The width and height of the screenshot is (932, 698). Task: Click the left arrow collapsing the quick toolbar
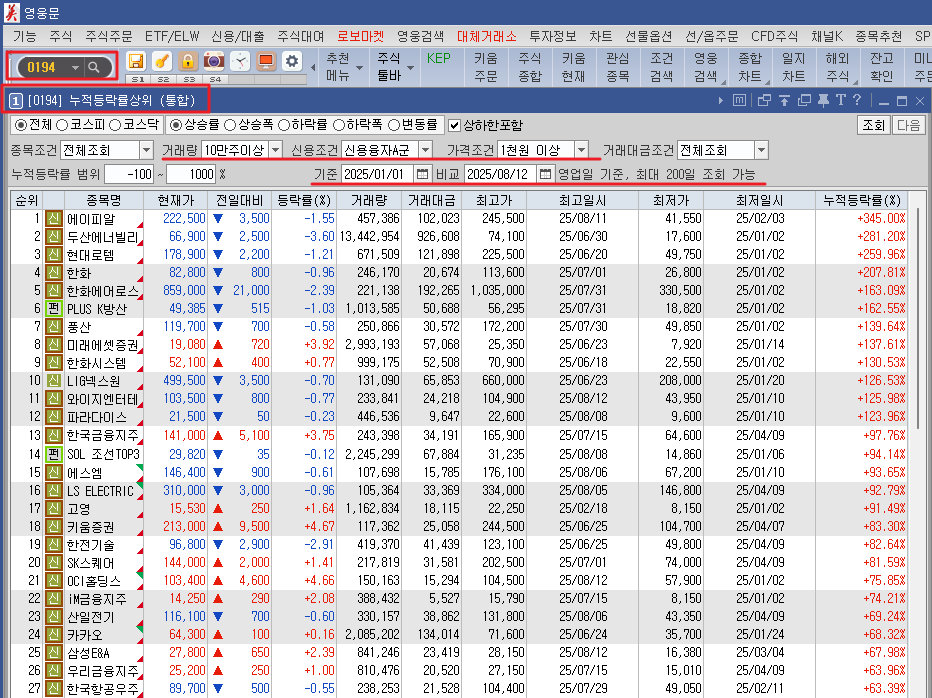tap(313, 67)
